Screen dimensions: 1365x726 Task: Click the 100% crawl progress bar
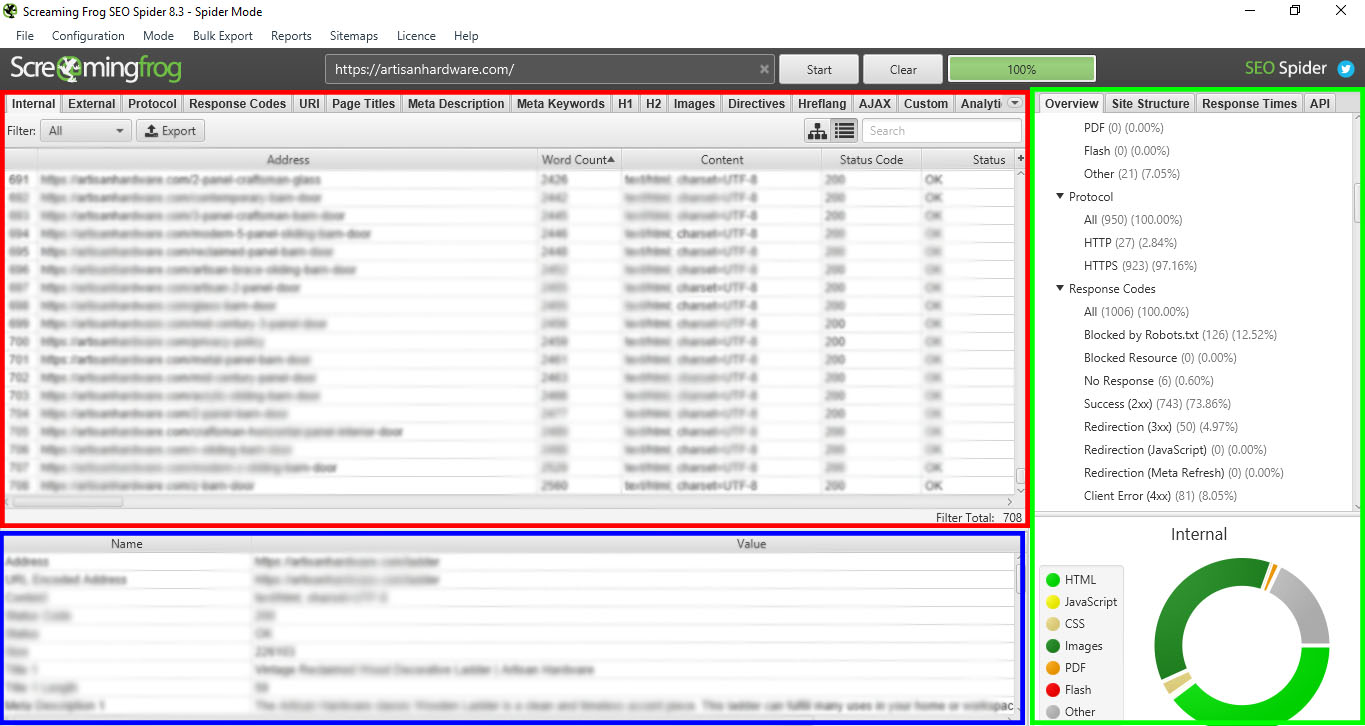1021,70
